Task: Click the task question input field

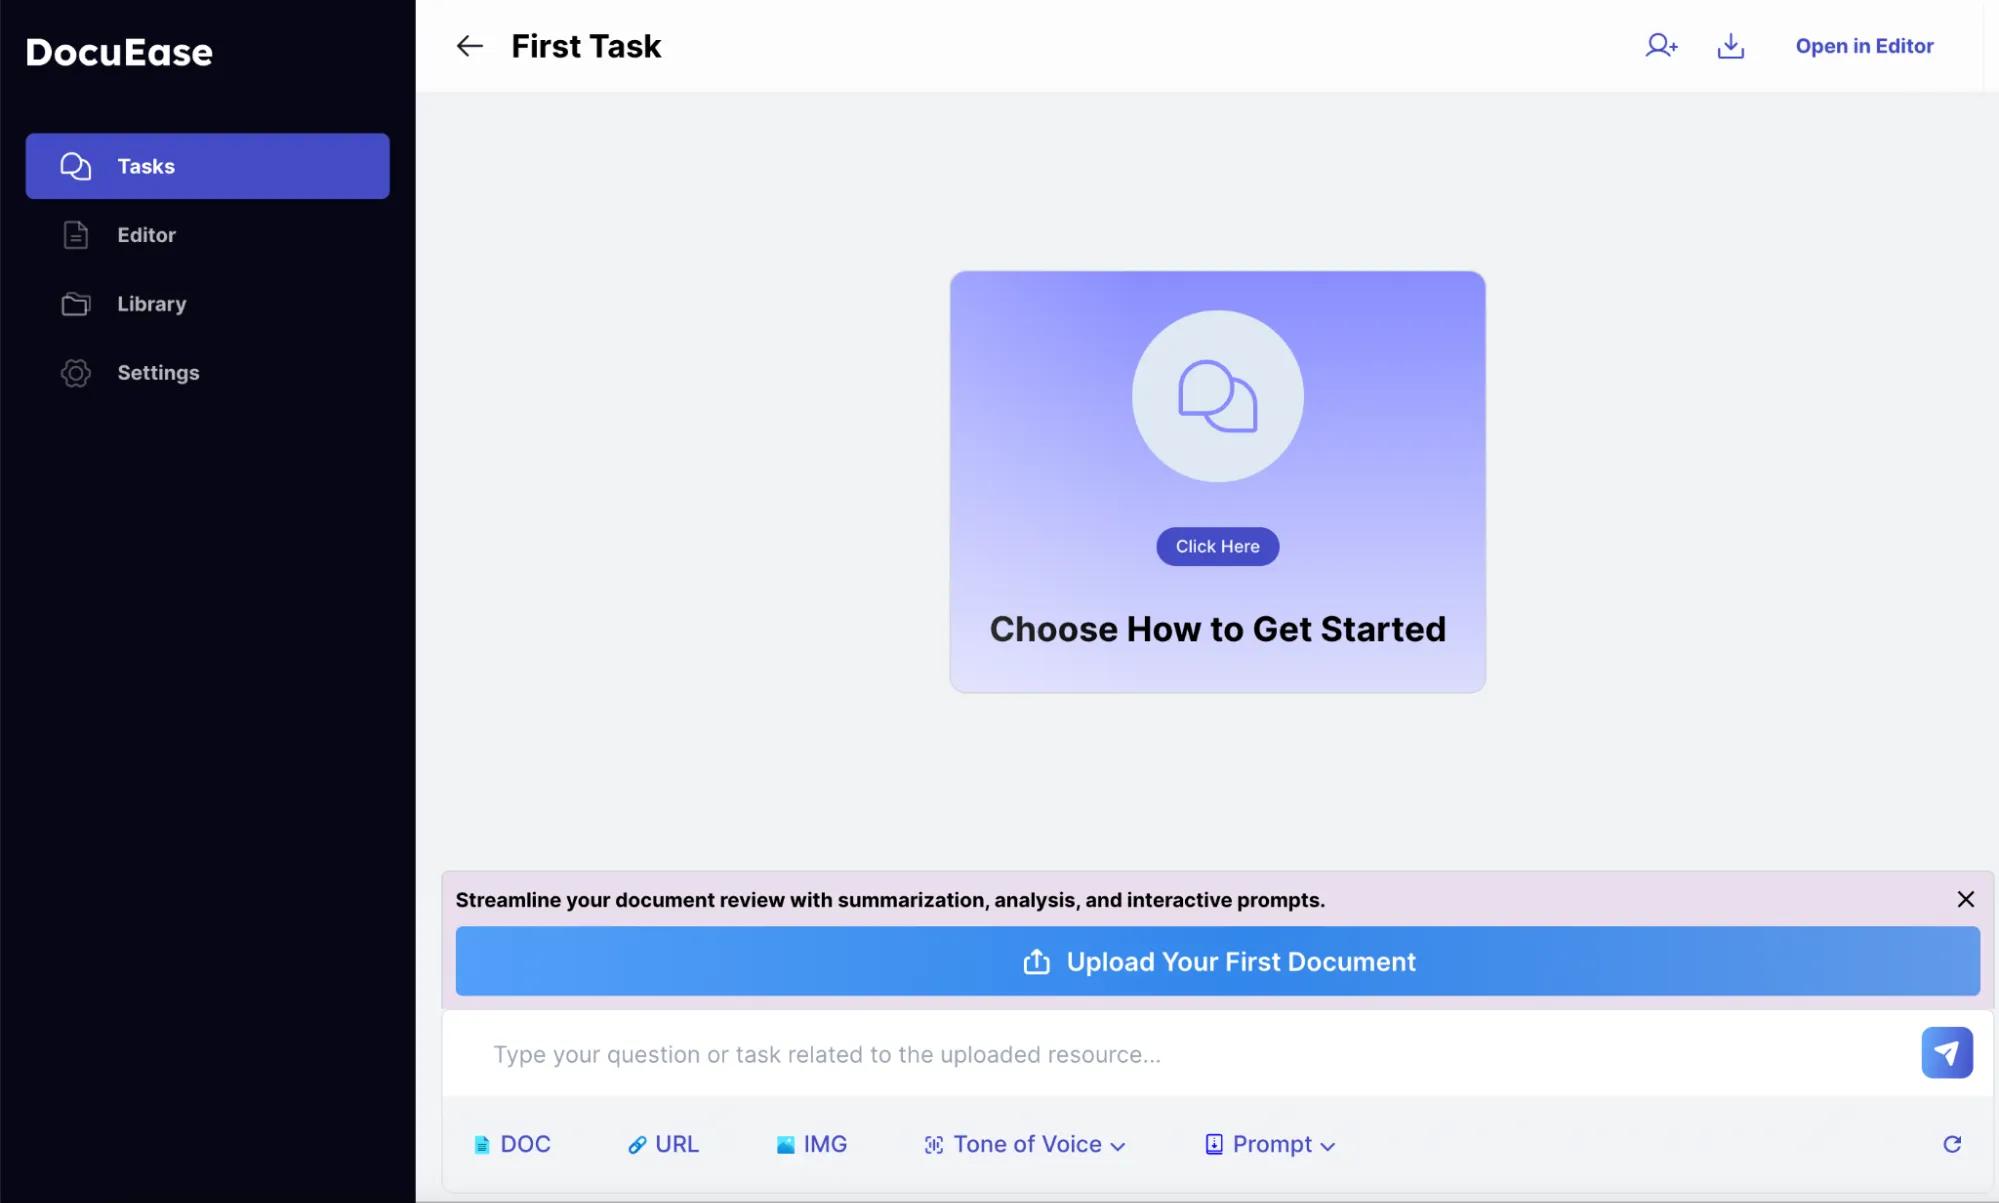Action: [1197, 1052]
